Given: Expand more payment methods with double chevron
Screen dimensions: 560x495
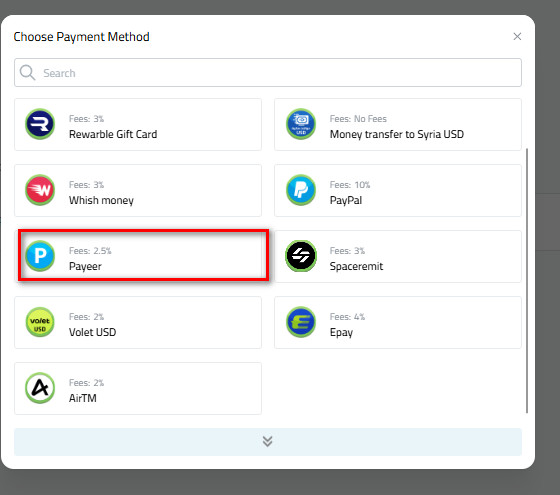Looking at the screenshot, I should (268, 442).
